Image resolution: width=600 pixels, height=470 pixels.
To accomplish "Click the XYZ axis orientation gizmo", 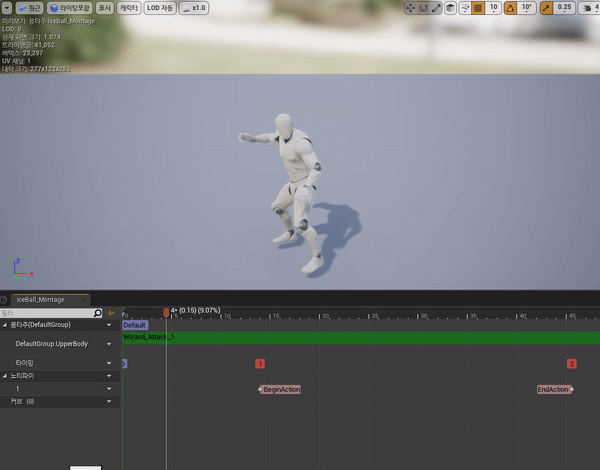I will (21, 270).
